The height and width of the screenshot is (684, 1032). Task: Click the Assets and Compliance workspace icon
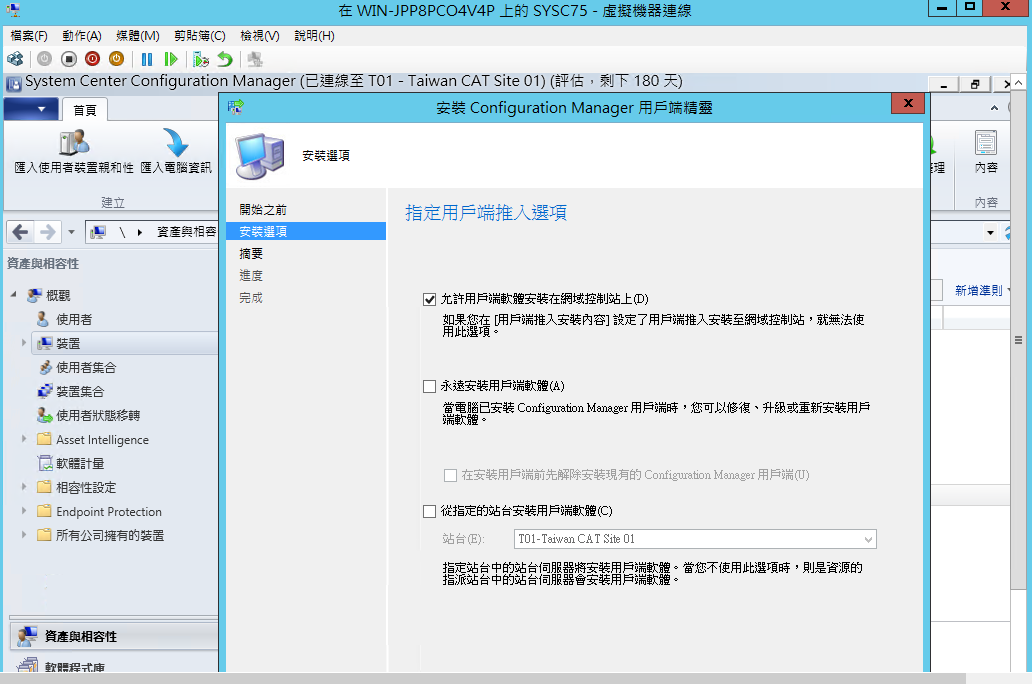(x=28, y=636)
